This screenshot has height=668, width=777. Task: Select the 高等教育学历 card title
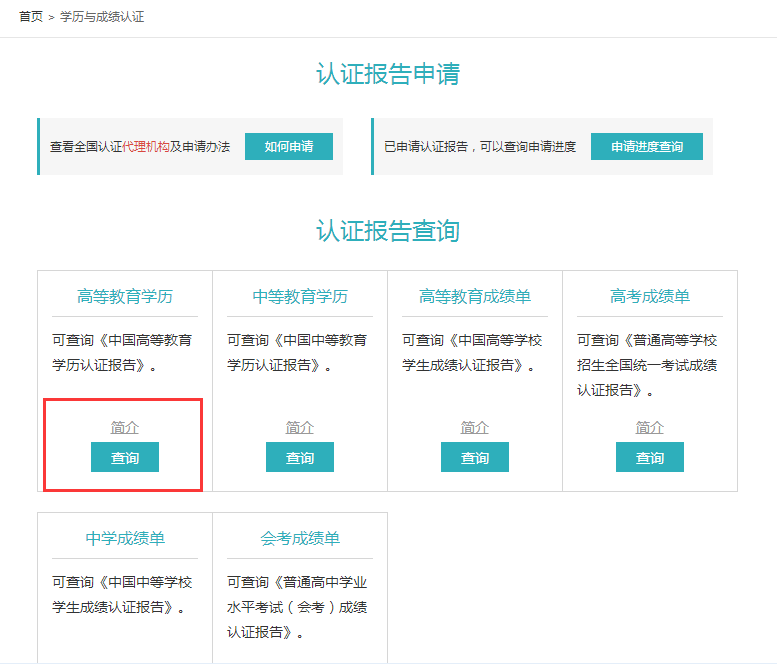tap(125, 296)
